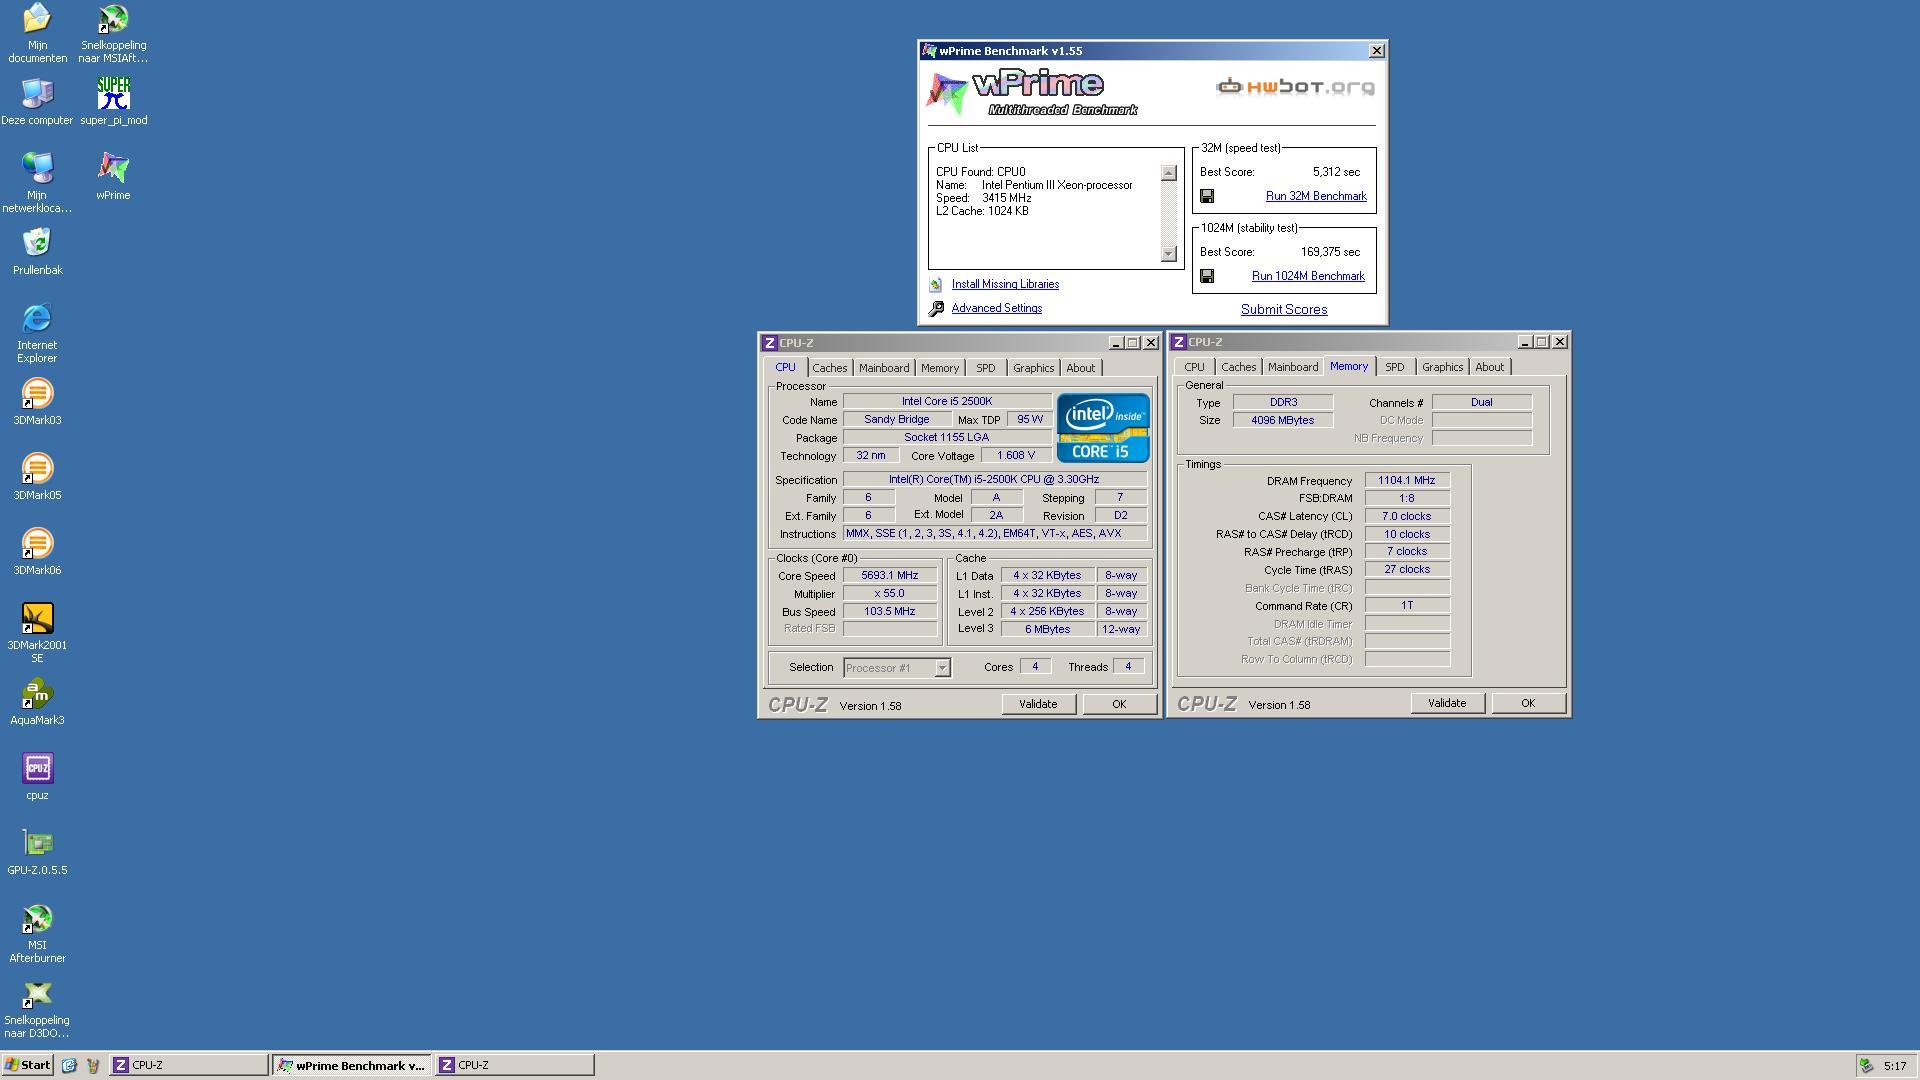Open the Start menu
Viewport: 1920px width, 1080px height.
pos(28,1065)
